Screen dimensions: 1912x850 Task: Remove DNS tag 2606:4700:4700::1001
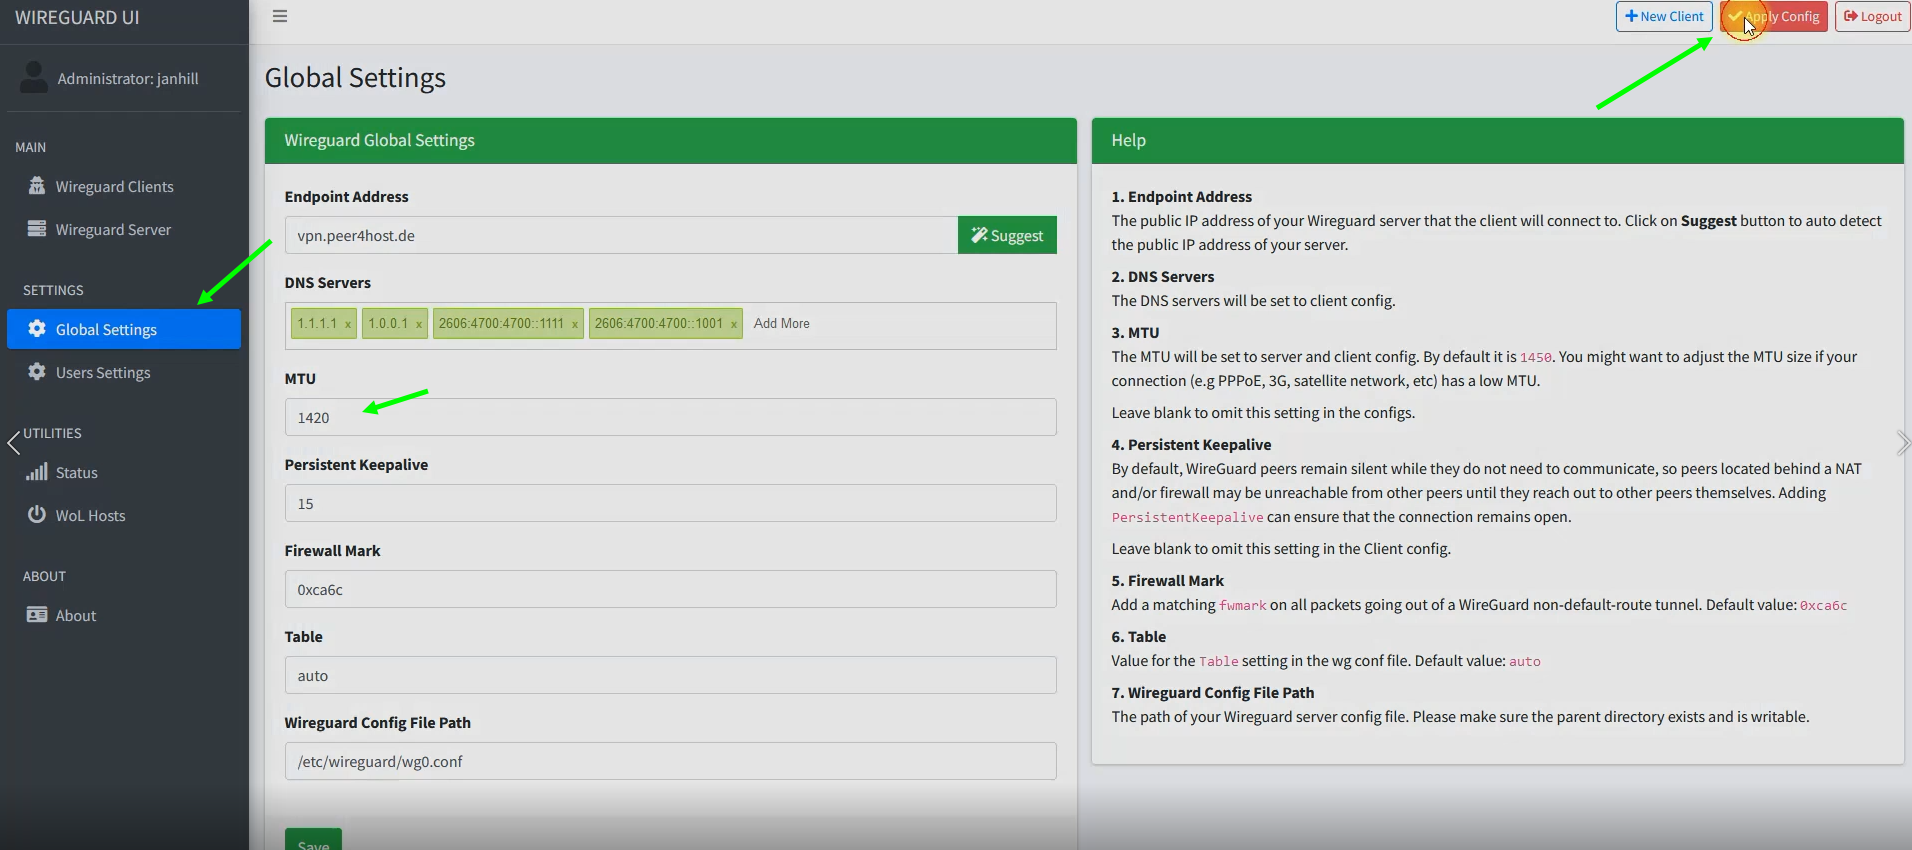(734, 324)
